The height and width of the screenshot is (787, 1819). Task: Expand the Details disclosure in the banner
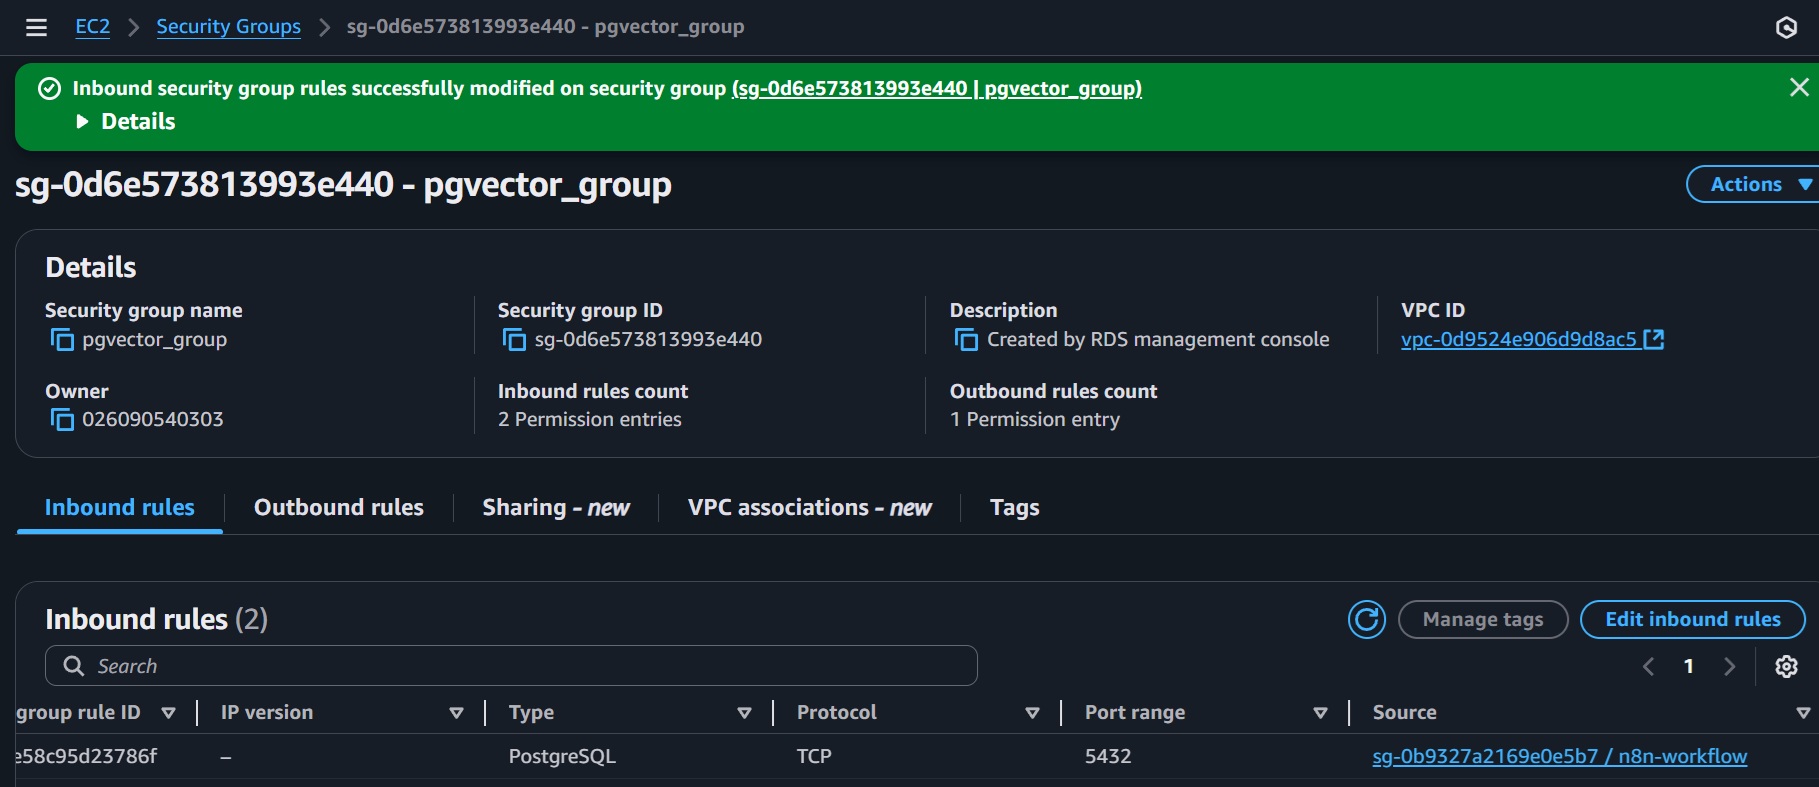tap(125, 121)
